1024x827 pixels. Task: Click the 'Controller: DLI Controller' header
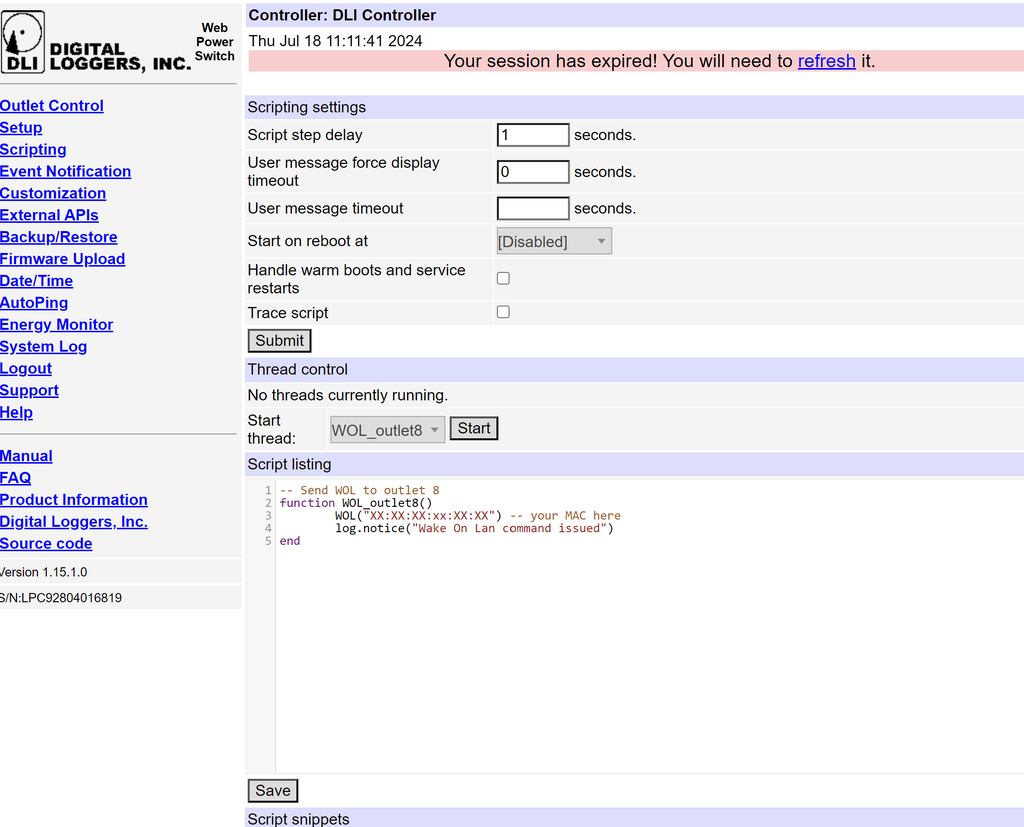(x=342, y=15)
